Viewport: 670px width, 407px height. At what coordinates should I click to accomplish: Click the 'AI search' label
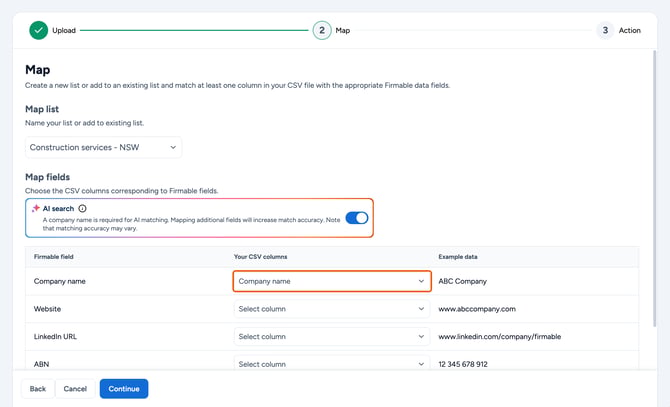pyautogui.click(x=58, y=208)
